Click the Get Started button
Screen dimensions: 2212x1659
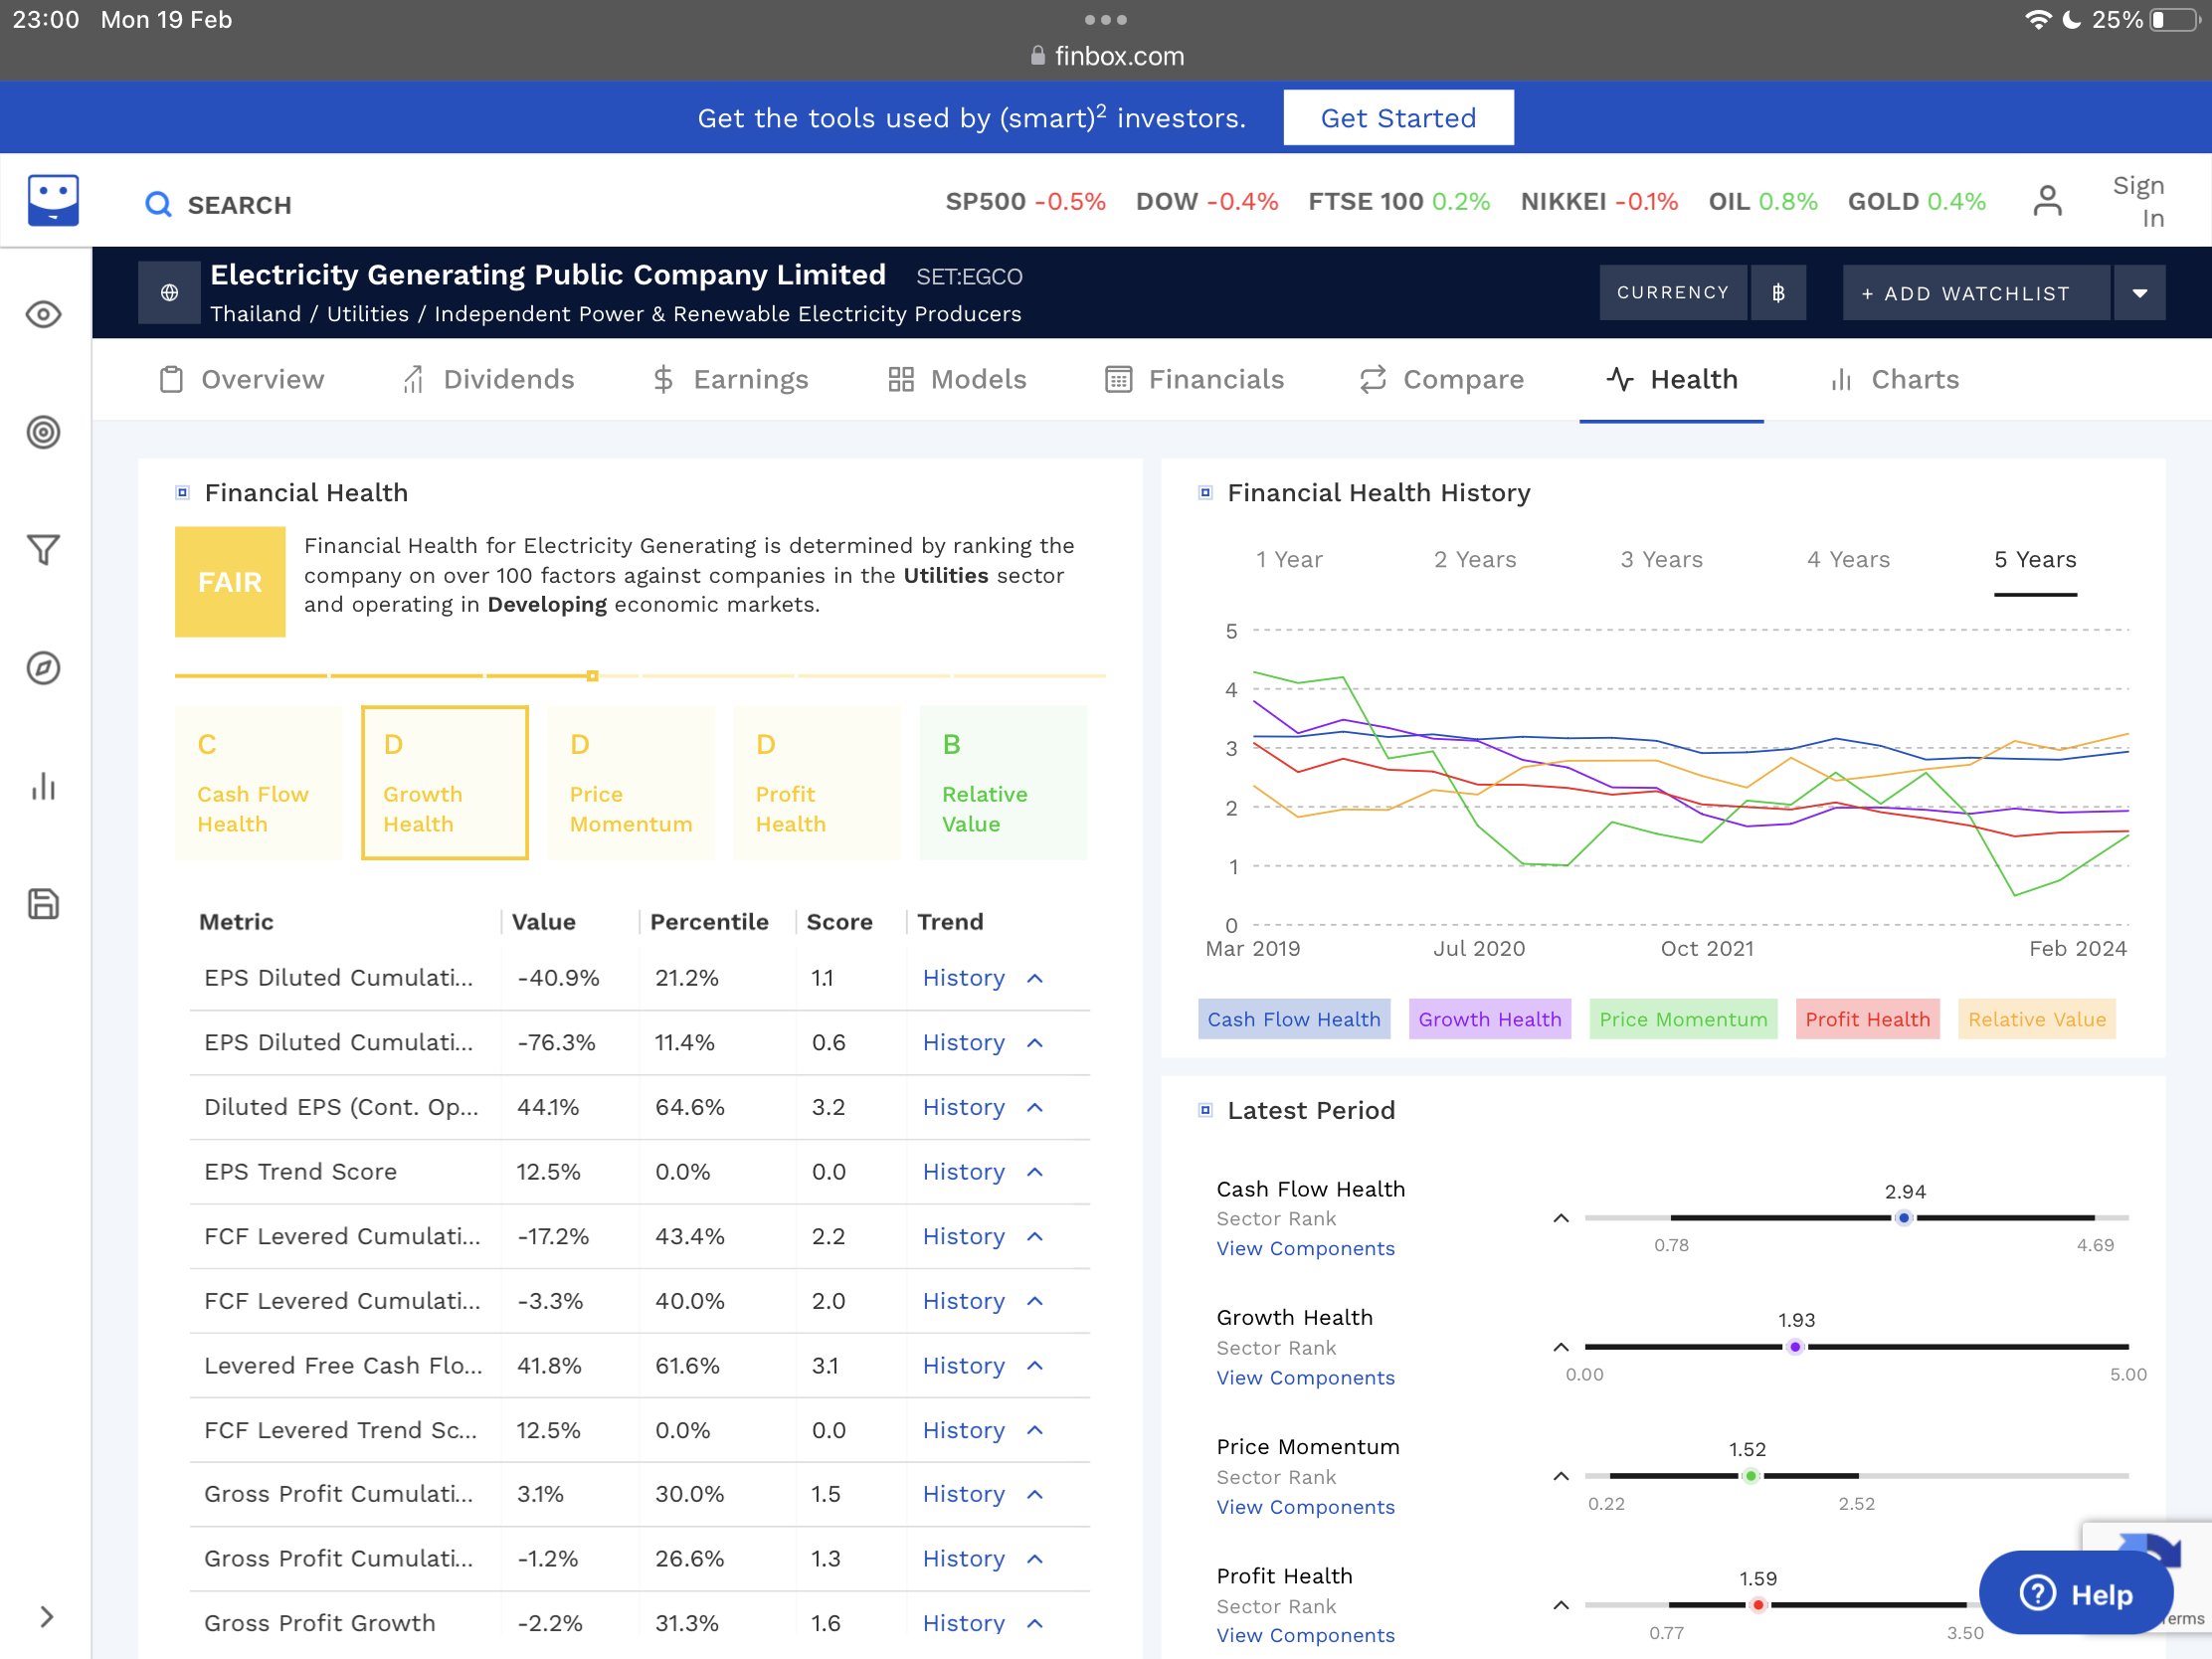[1398, 118]
